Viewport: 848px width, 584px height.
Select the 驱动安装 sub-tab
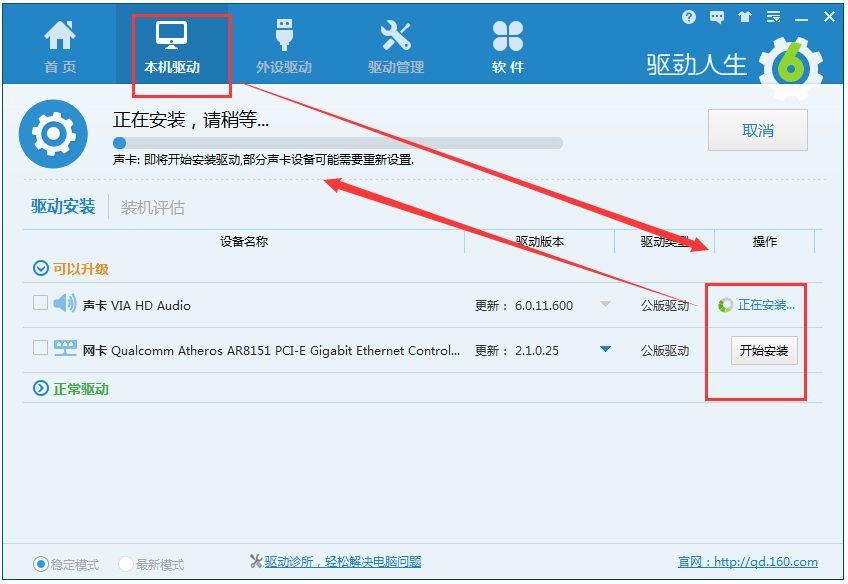coord(63,207)
